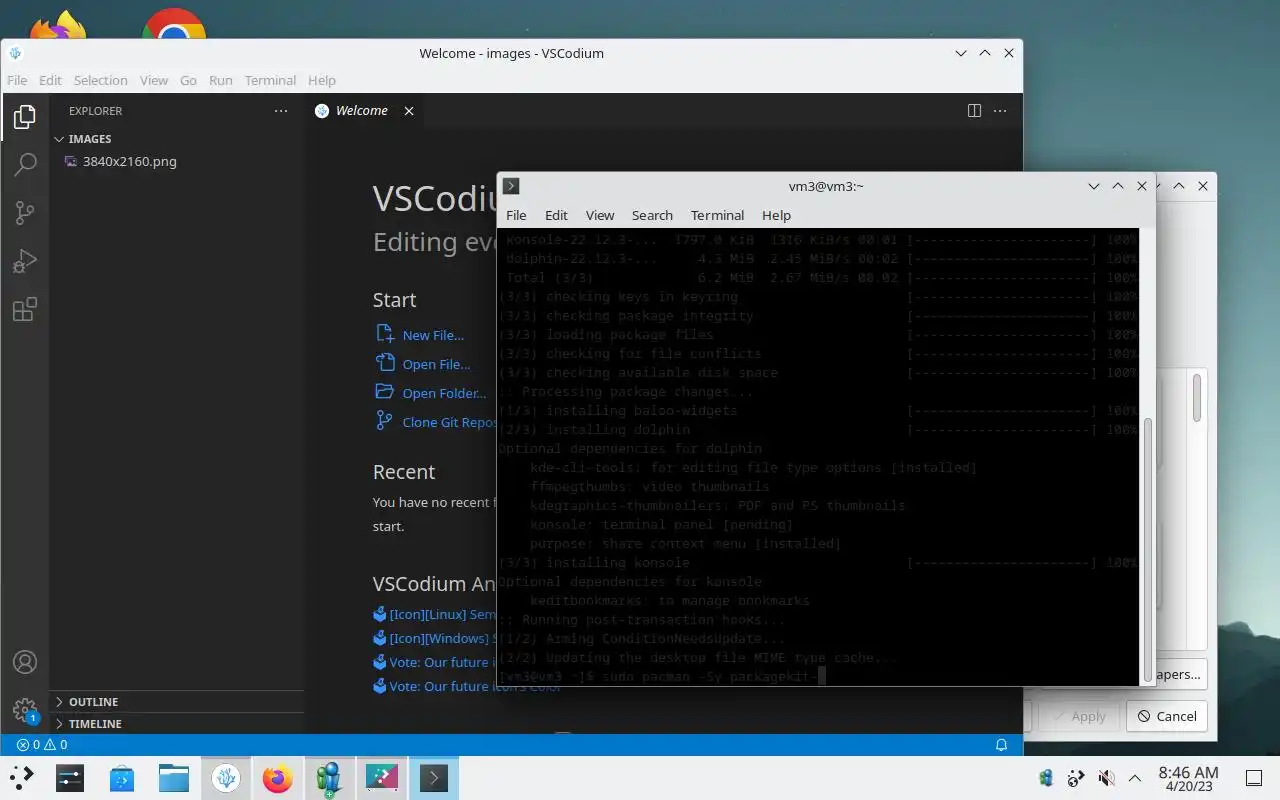The image size is (1280, 800).
Task: Click the Konsole window title icon
Action: click(x=511, y=186)
